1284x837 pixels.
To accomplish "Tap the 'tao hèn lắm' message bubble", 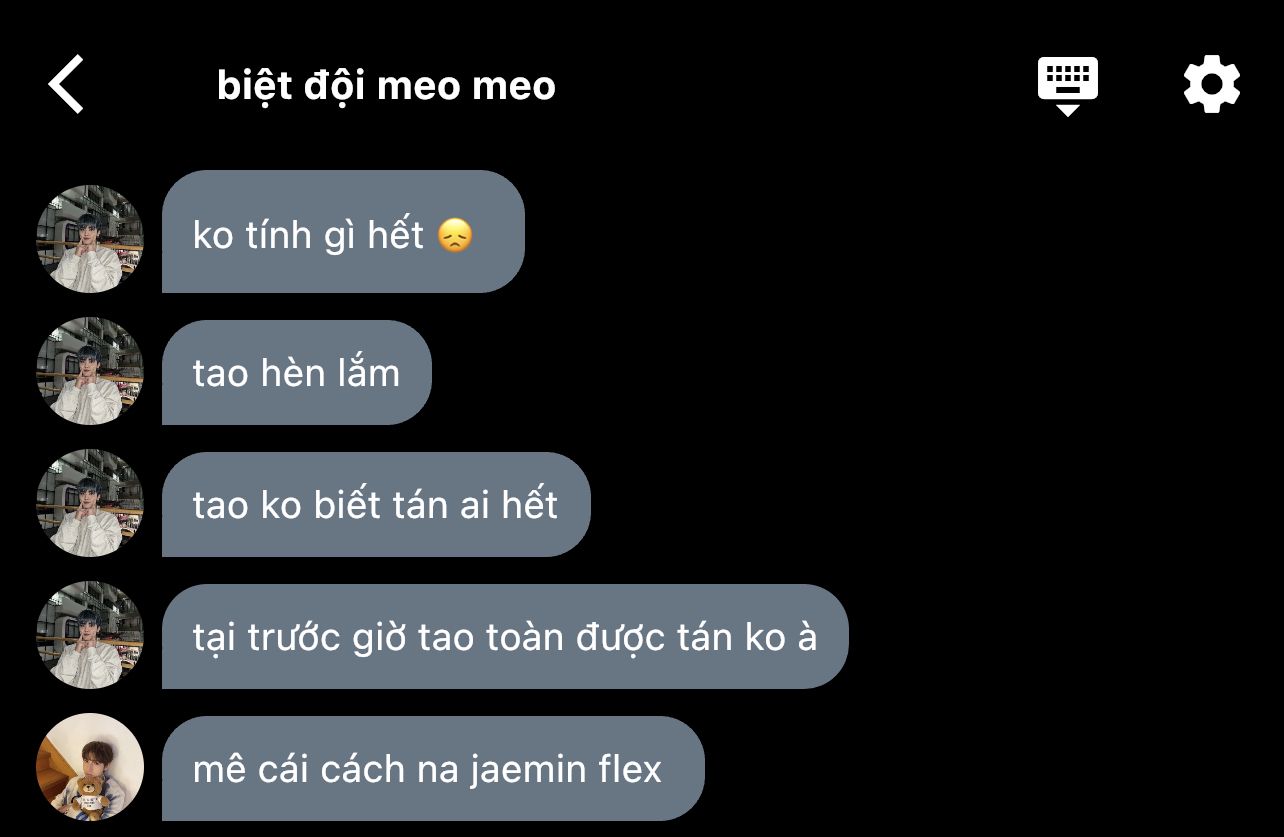I will [x=296, y=372].
